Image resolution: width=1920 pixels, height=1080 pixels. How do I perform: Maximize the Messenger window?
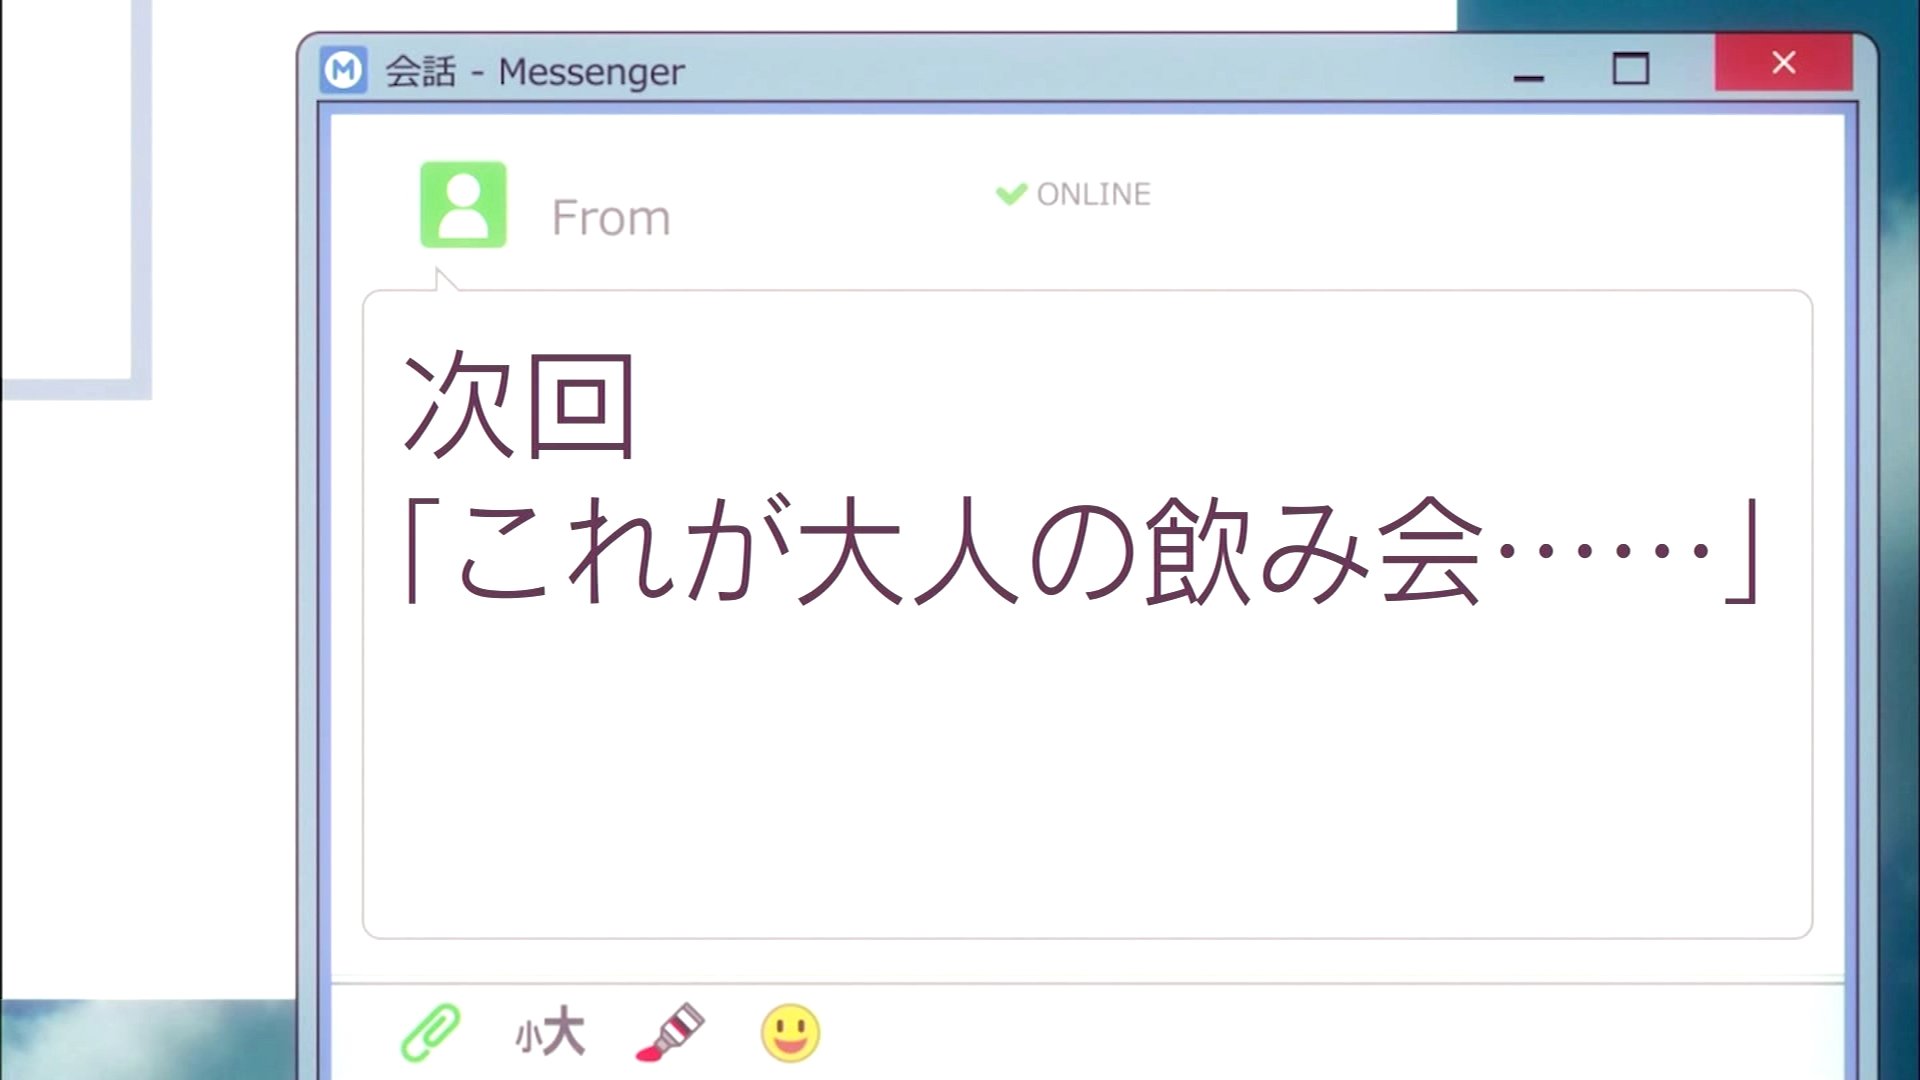tap(1630, 69)
